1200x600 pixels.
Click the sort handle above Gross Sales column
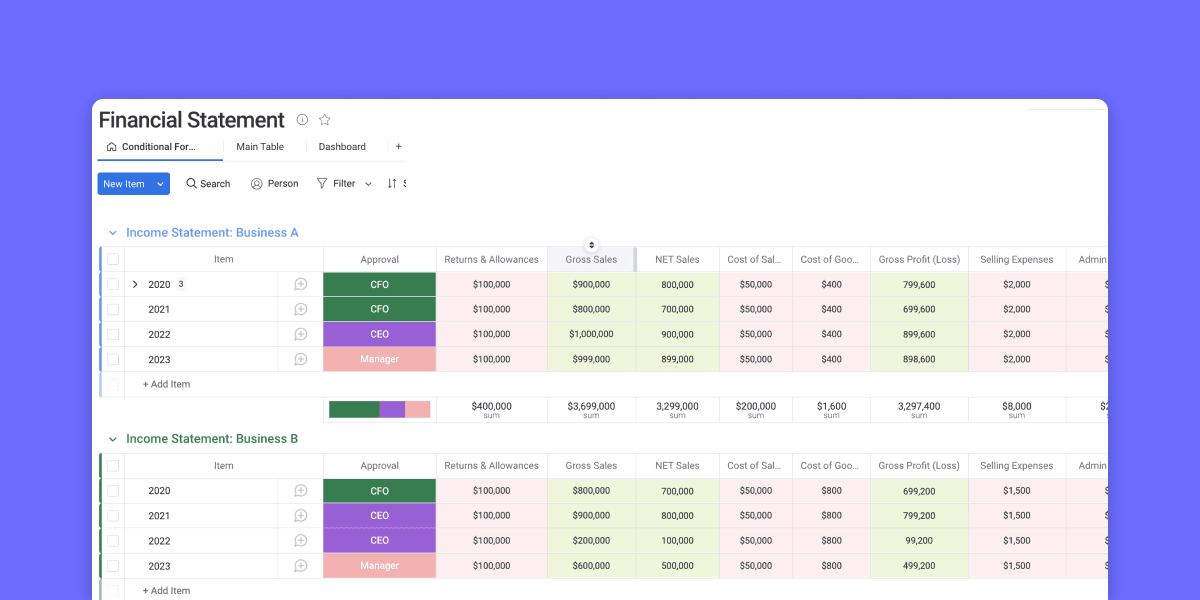[591, 245]
